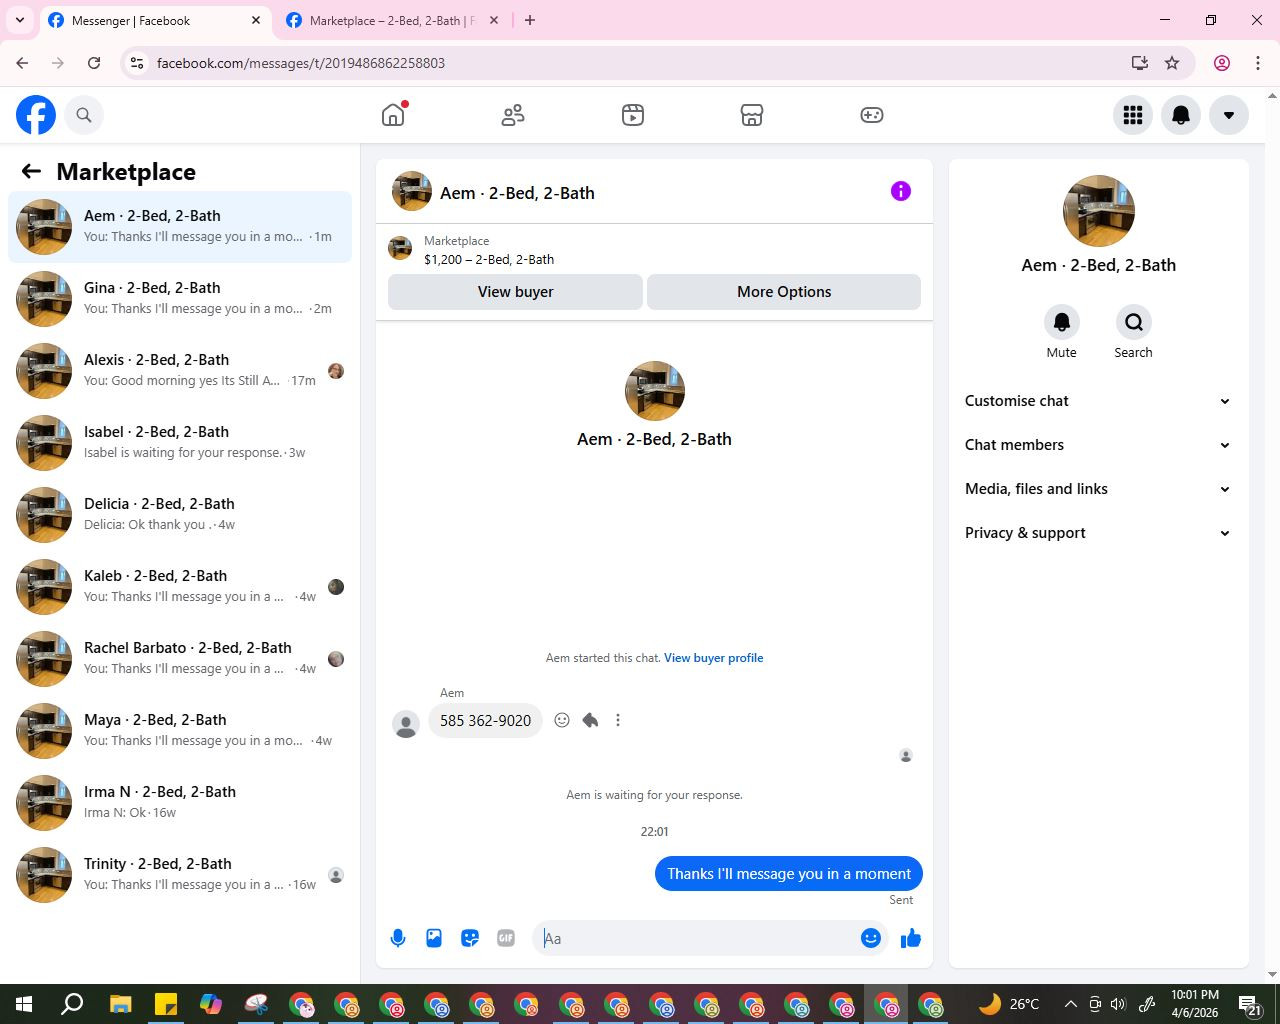Send a thumbs-up like
1280x1024 pixels.
911,938
